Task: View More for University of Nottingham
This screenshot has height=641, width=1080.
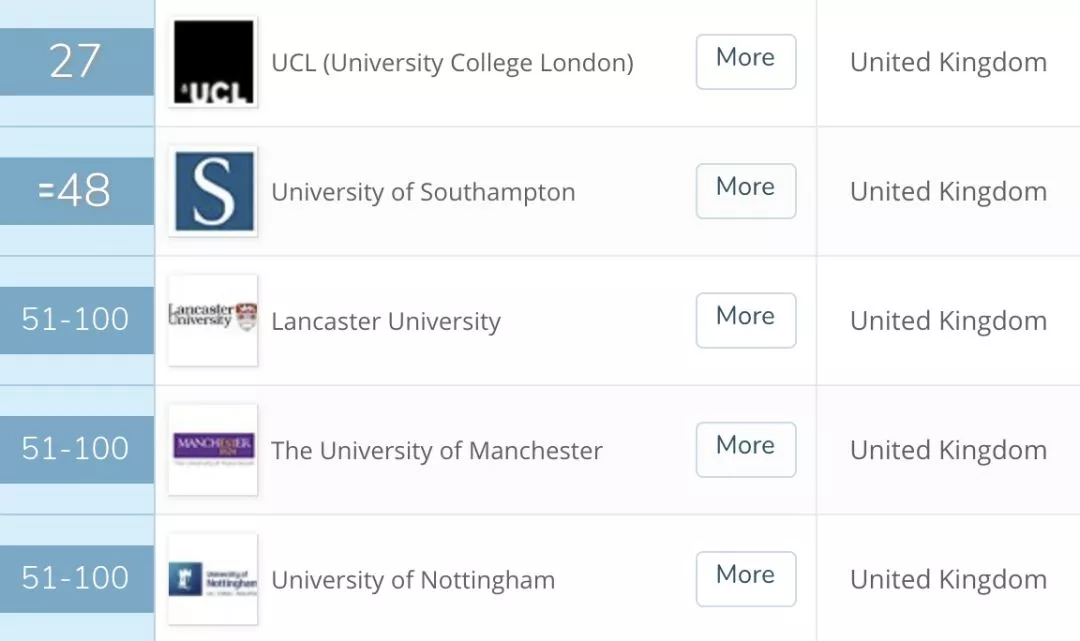Action: click(x=746, y=579)
